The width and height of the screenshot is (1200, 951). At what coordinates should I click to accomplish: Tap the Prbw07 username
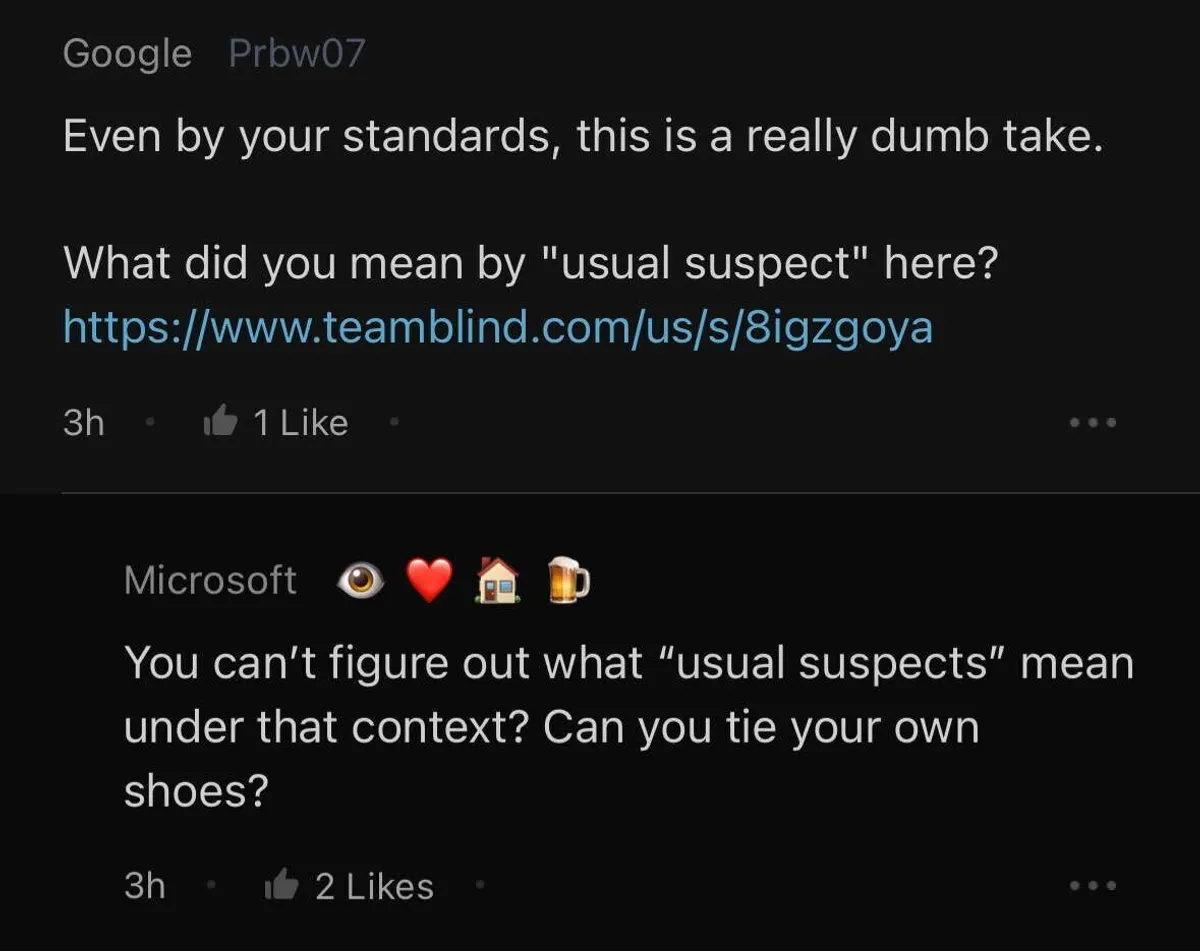(x=296, y=53)
